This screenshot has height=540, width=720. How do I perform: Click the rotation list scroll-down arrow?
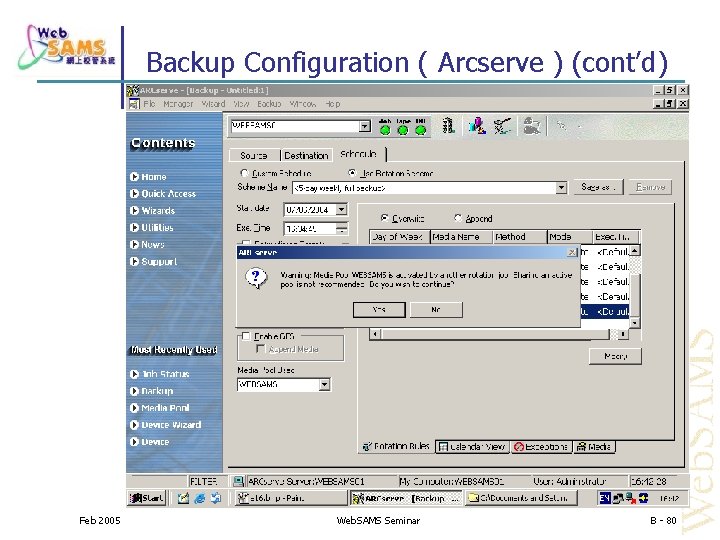pyautogui.click(x=635, y=323)
